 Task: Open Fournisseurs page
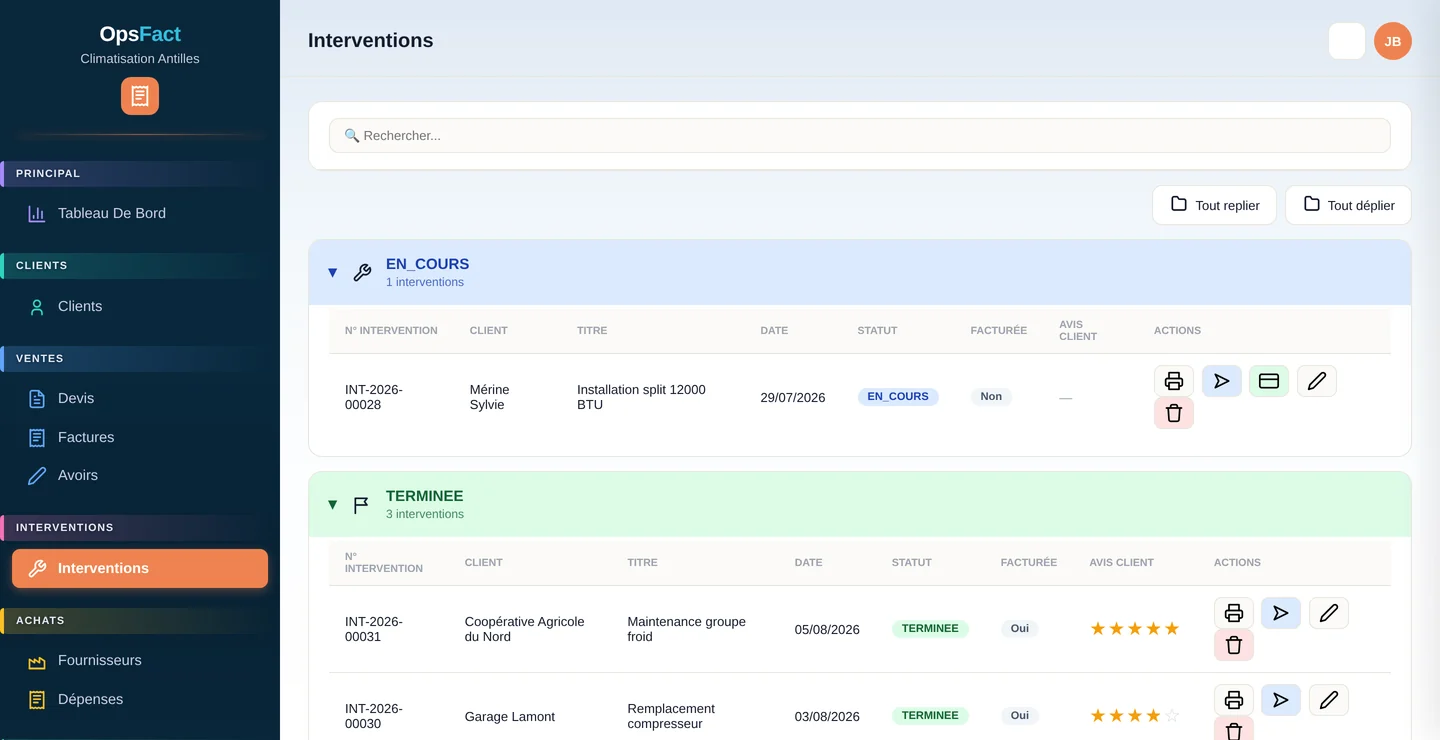click(140, 660)
